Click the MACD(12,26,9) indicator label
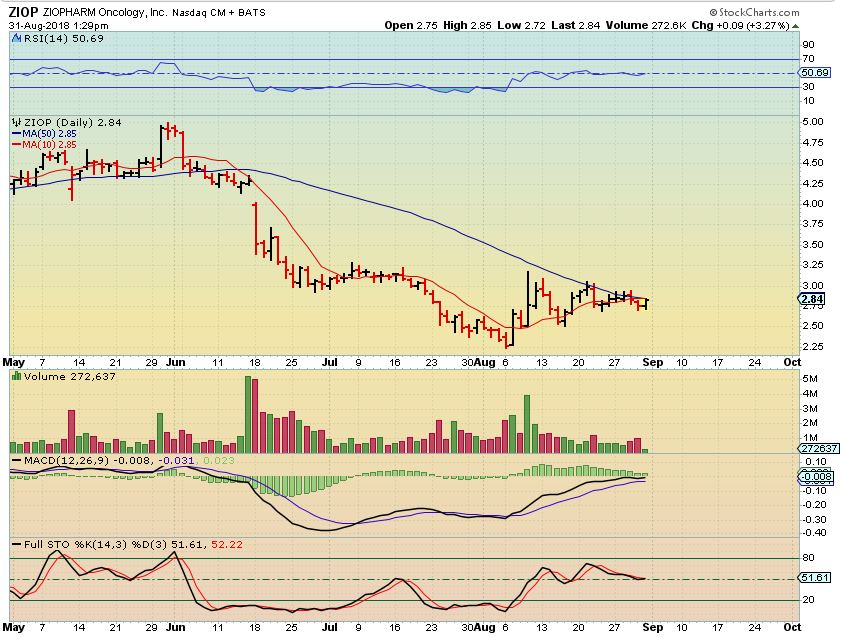 pos(66,461)
